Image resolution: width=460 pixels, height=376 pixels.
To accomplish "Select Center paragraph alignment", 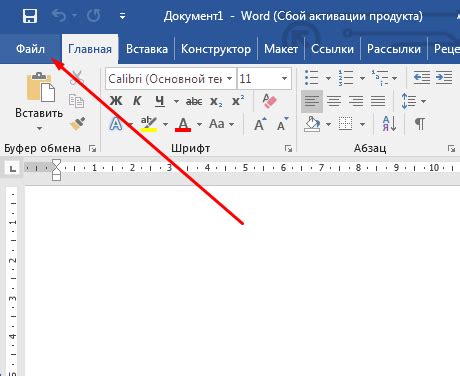I will click(x=334, y=101).
